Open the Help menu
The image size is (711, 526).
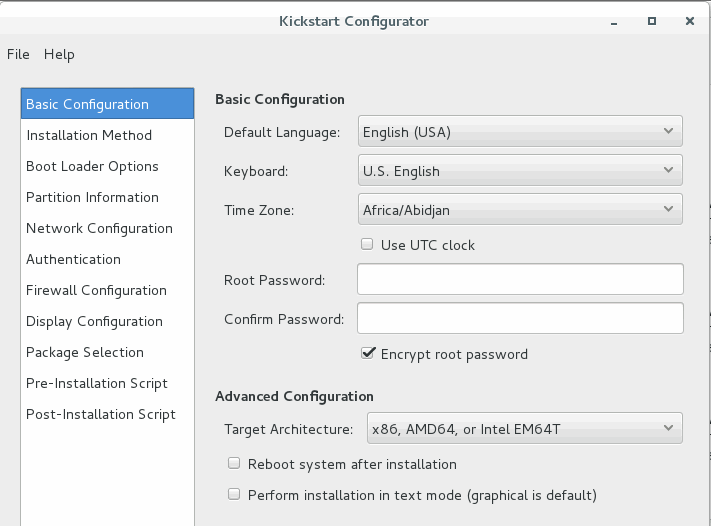click(x=59, y=54)
